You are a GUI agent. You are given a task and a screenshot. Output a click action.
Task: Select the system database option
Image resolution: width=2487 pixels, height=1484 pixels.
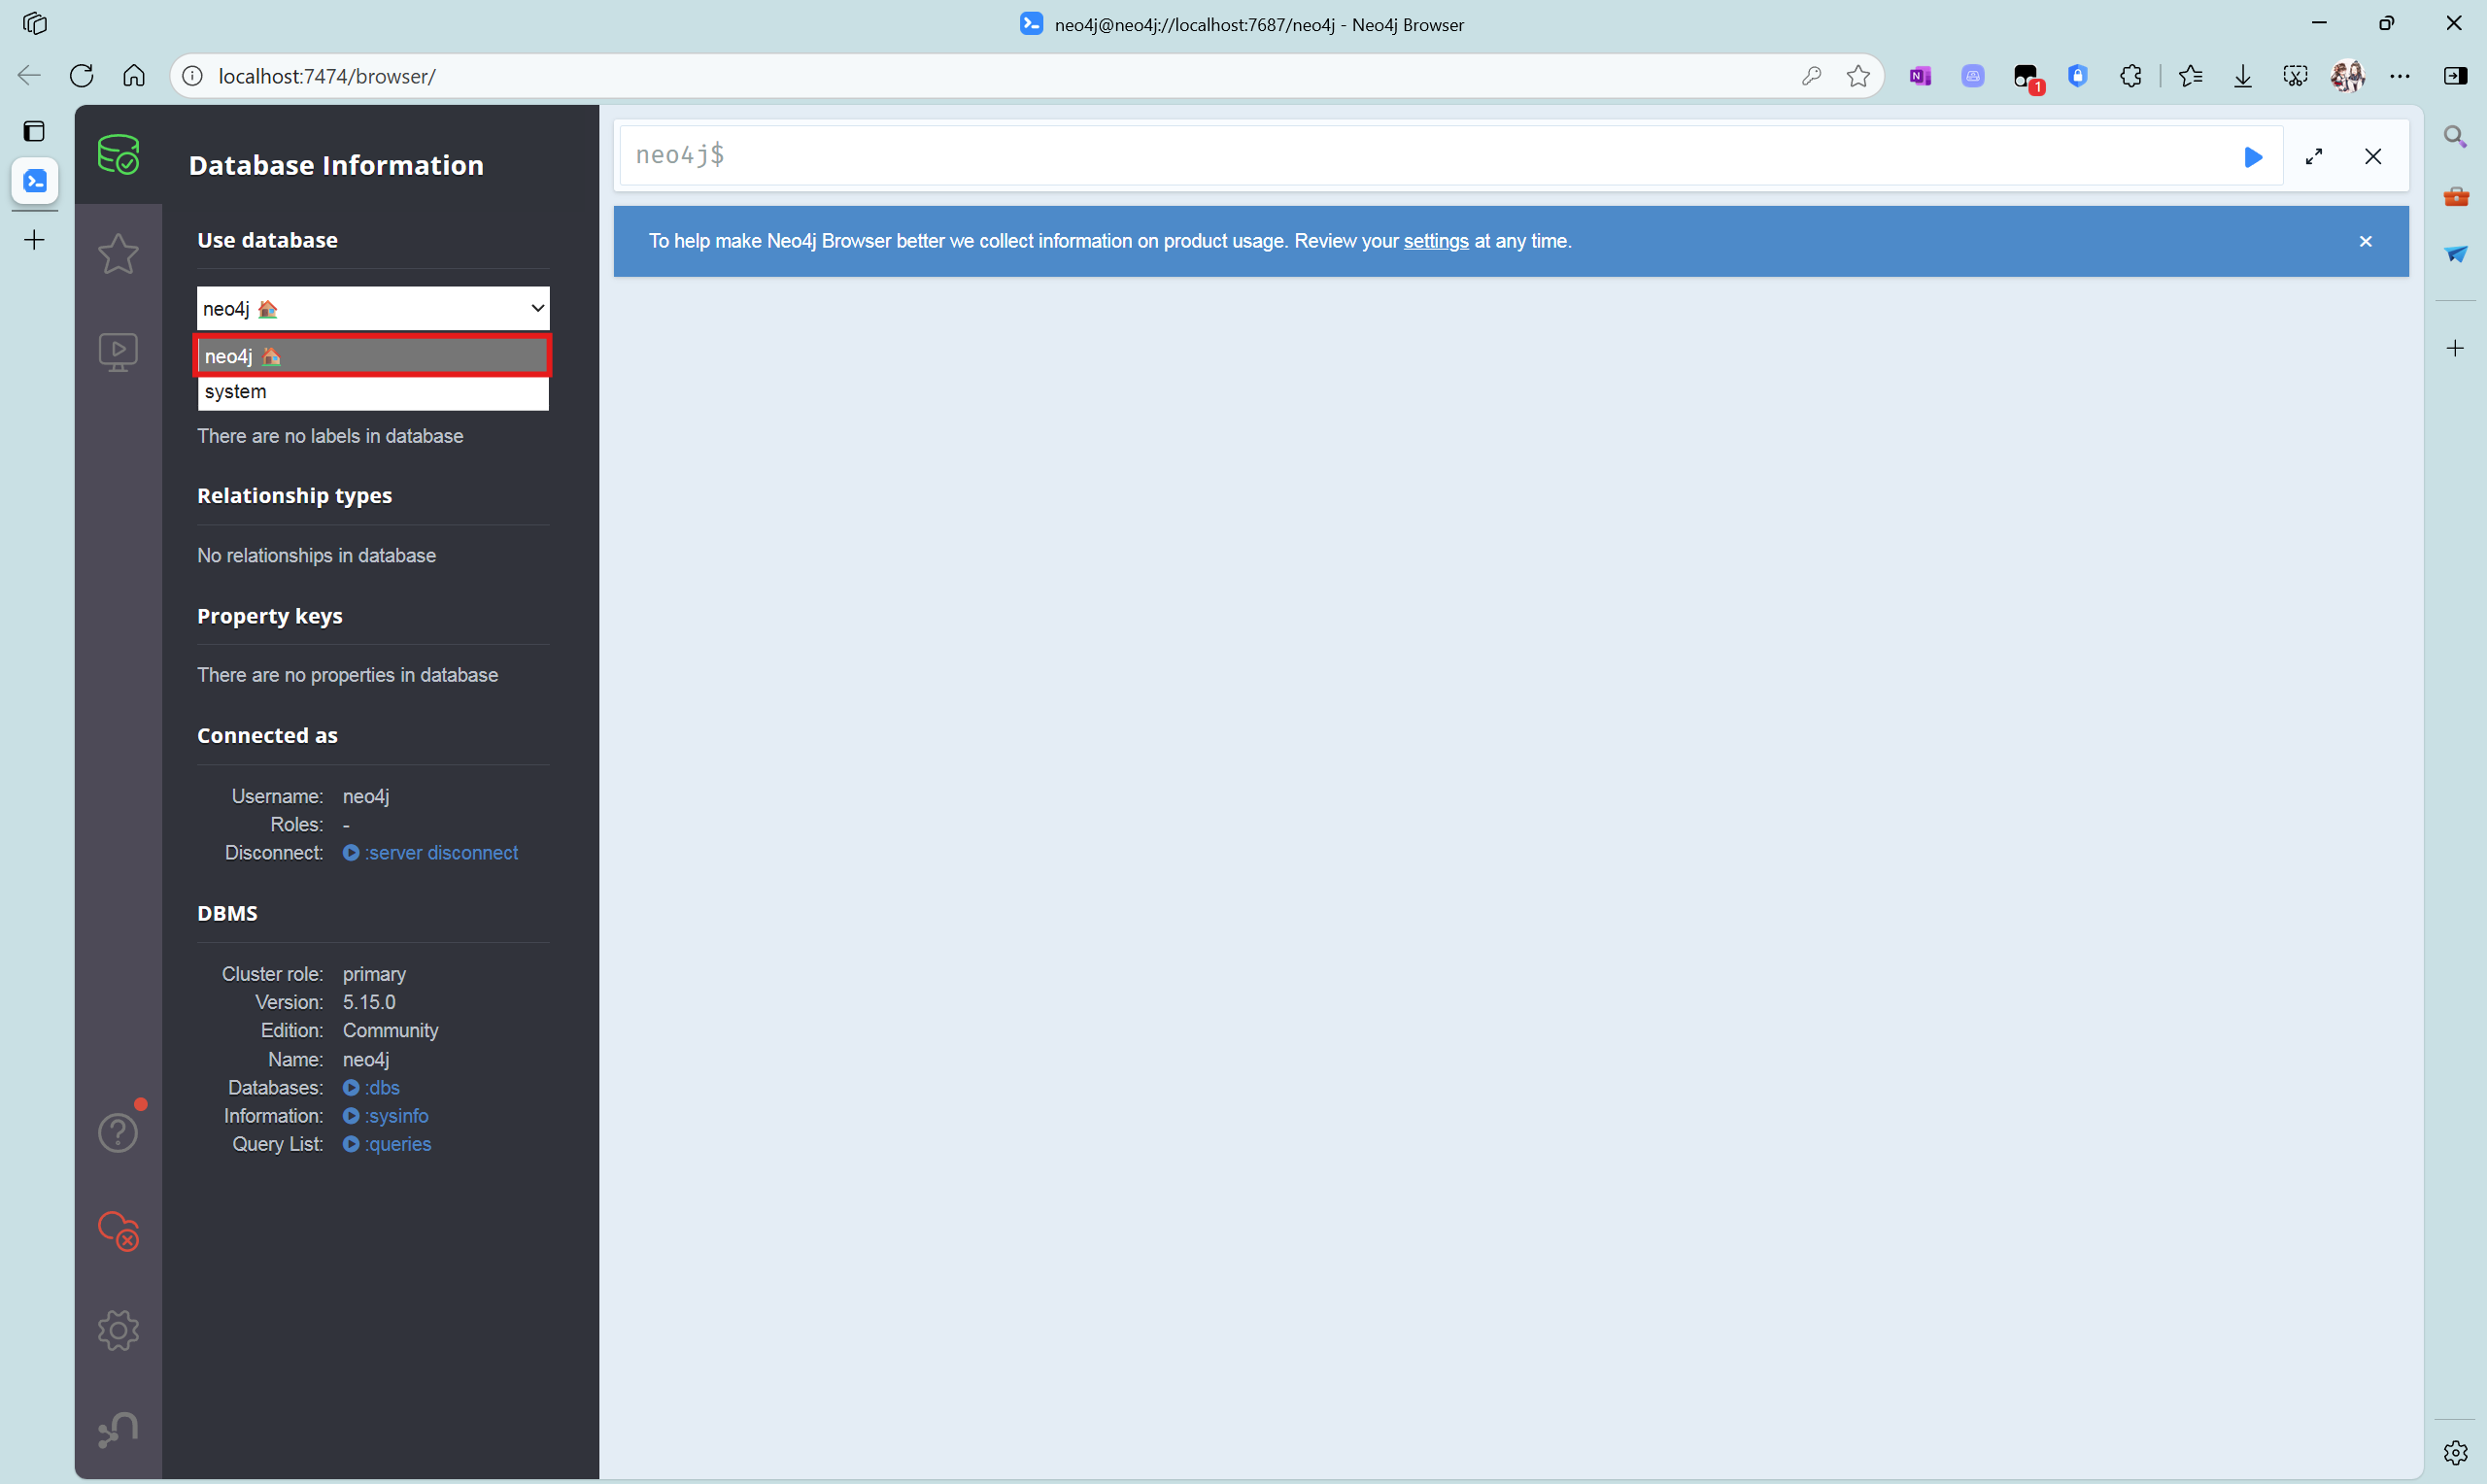pyautogui.click(x=373, y=392)
